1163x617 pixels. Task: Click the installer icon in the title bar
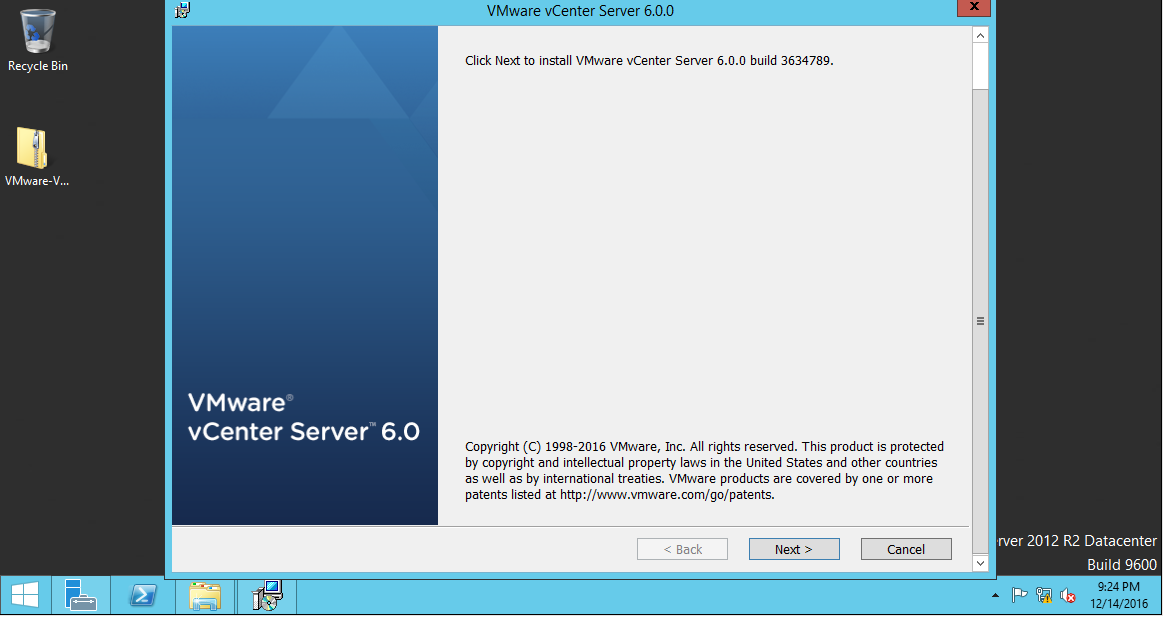(x=181, y=10)
